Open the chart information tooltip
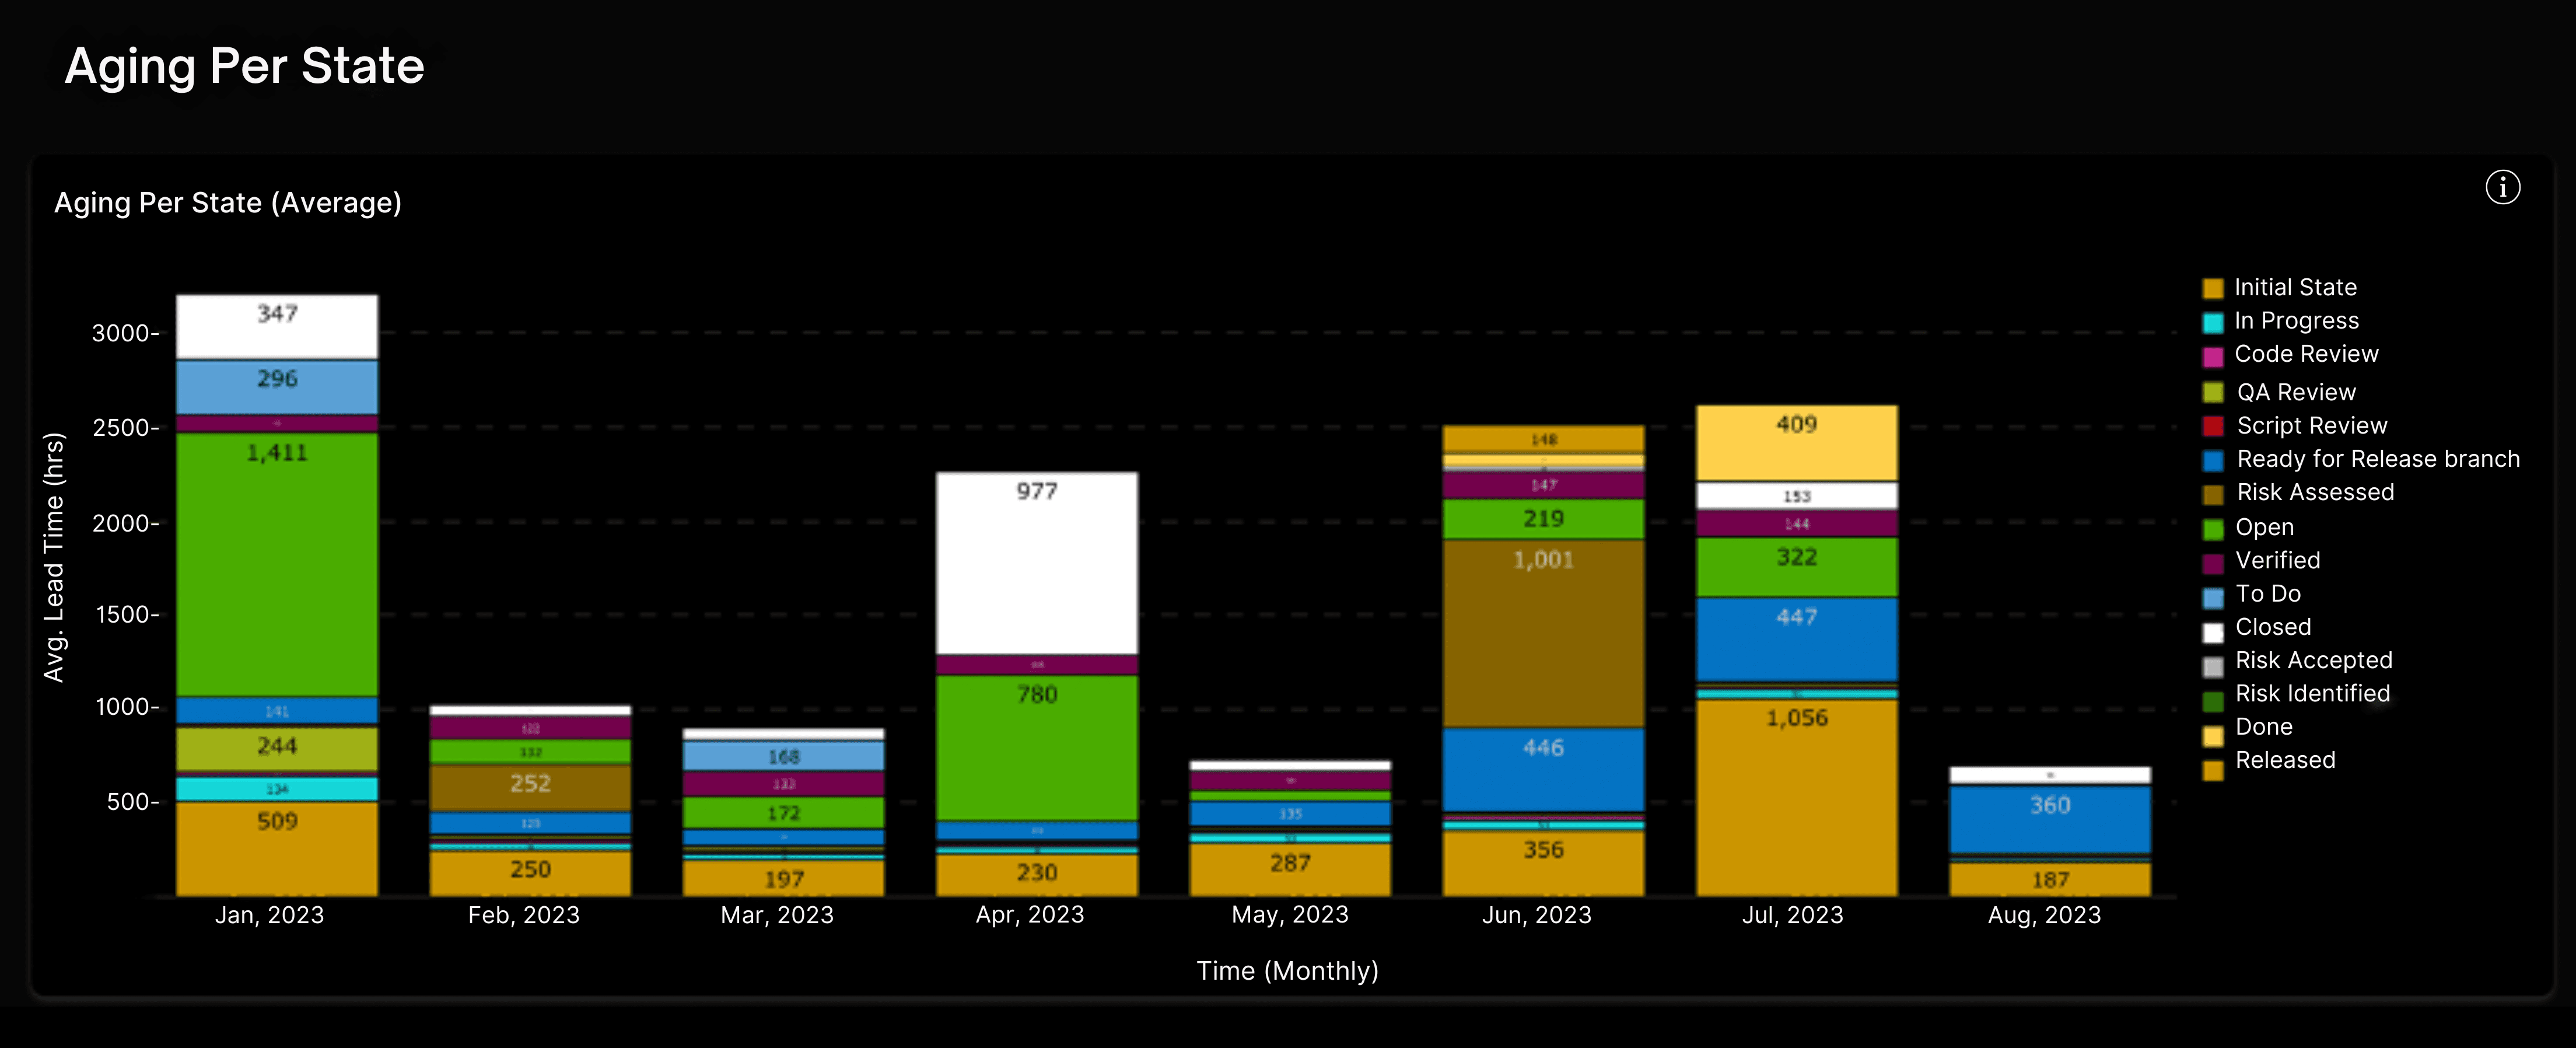Screen dimensions: 2576x1048 [x=2503, y=187]
